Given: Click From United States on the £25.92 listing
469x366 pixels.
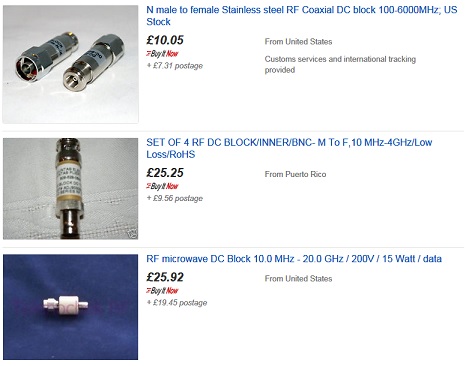Looking at the screenshot, I should pos(298,279).
